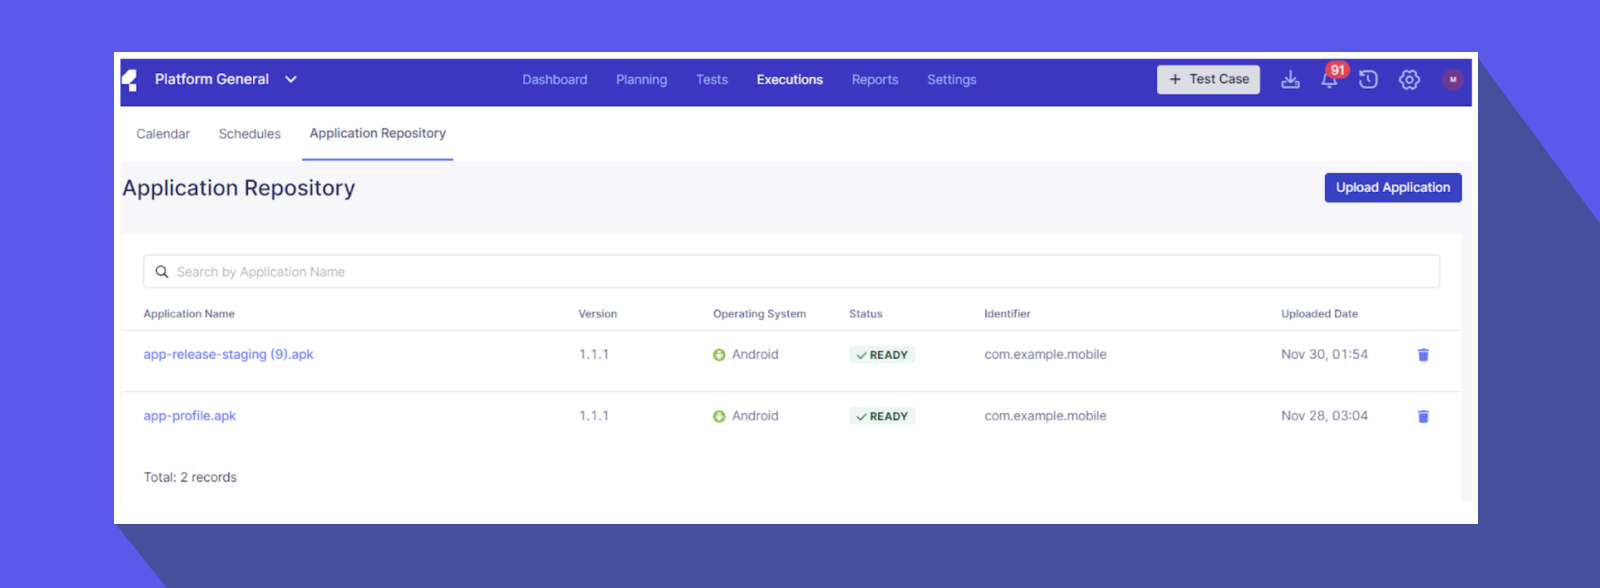Click the Operating System column header
Screen dimensions: 1600x588
[759, 314]
